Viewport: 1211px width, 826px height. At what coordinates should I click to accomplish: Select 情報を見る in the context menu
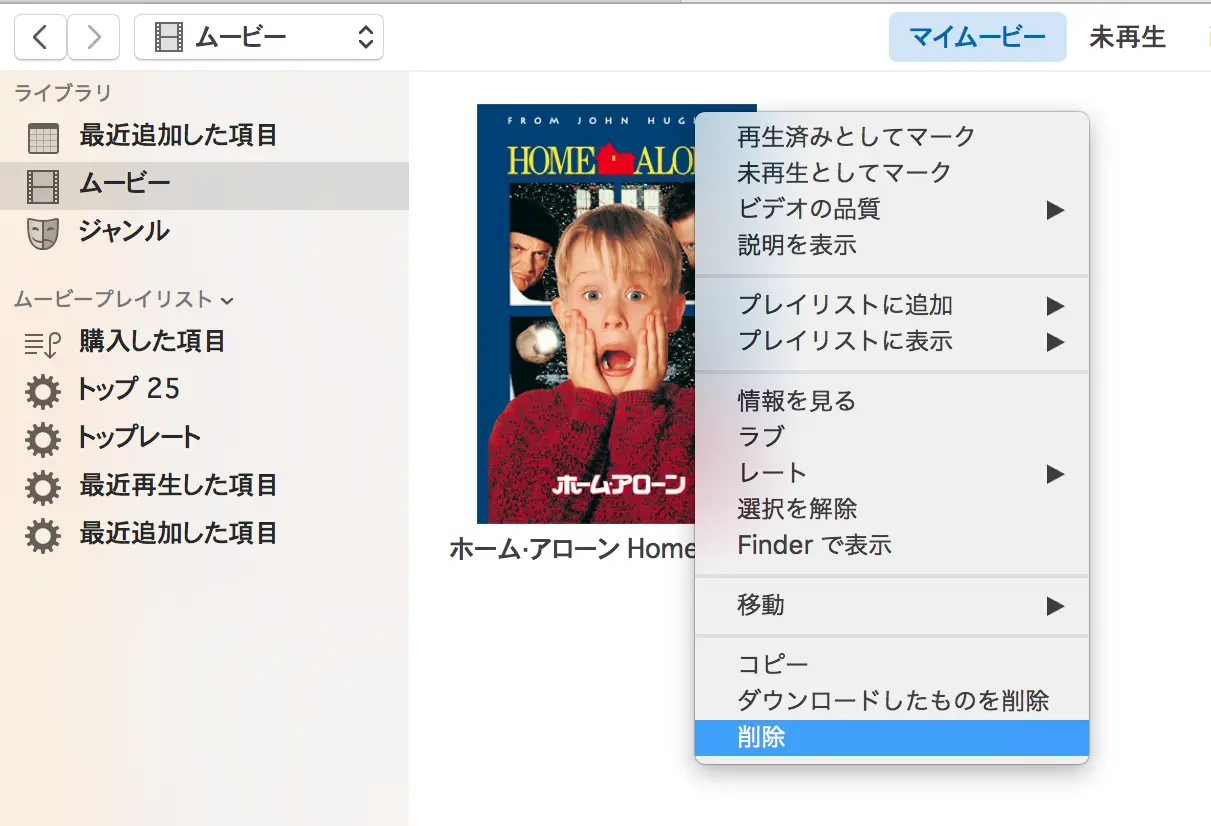pyautogui.click(x=797, y=401)
